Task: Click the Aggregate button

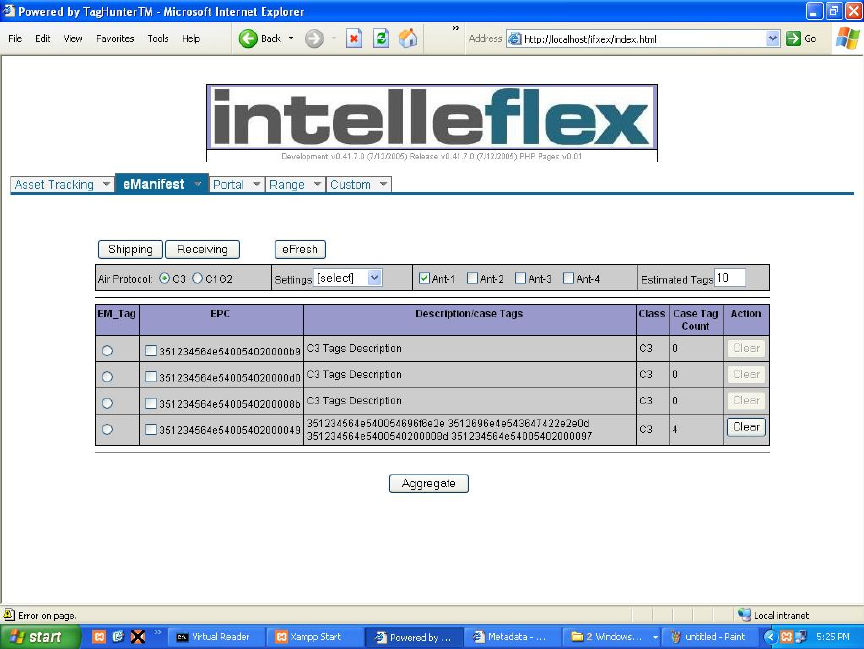Action: [x=429, y=483]
